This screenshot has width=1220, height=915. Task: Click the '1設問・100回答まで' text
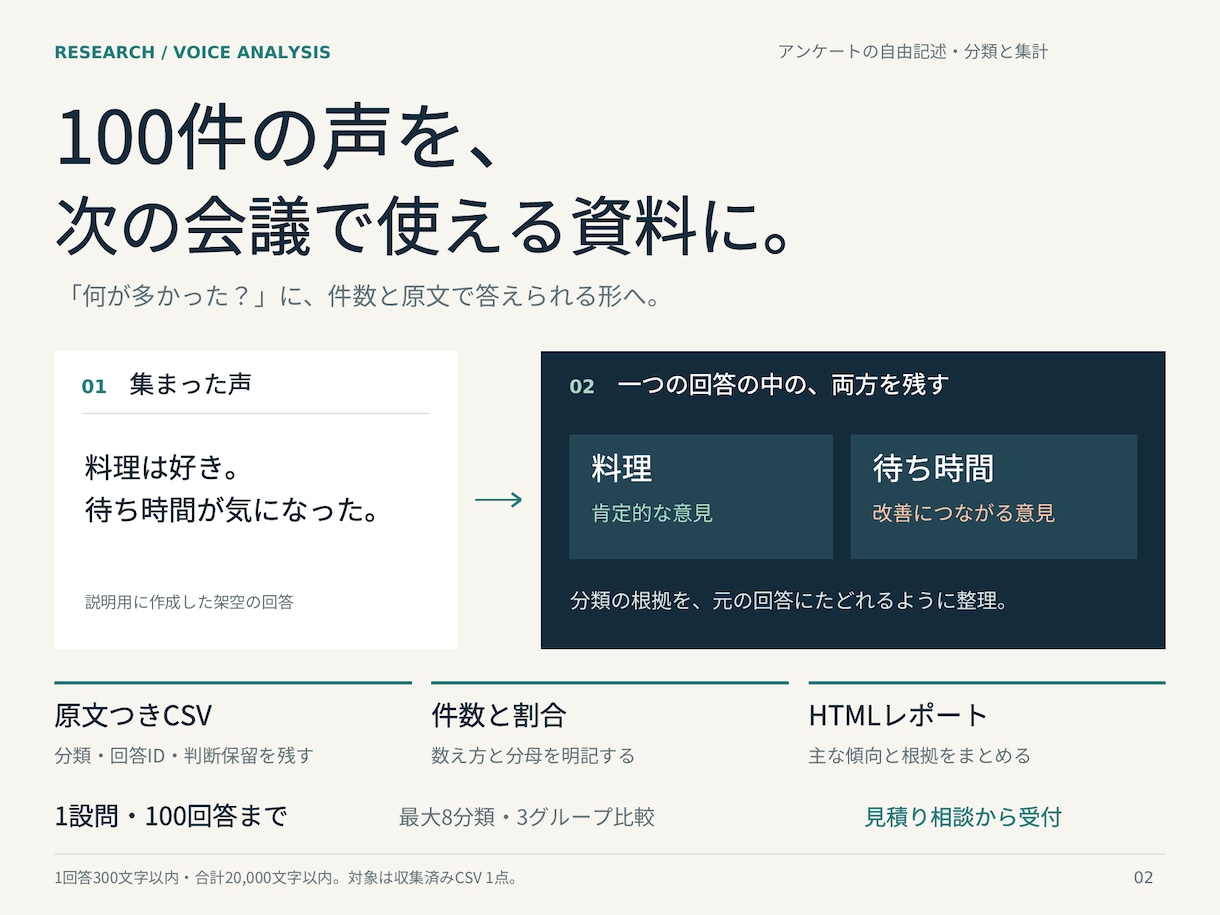point(171,817)
